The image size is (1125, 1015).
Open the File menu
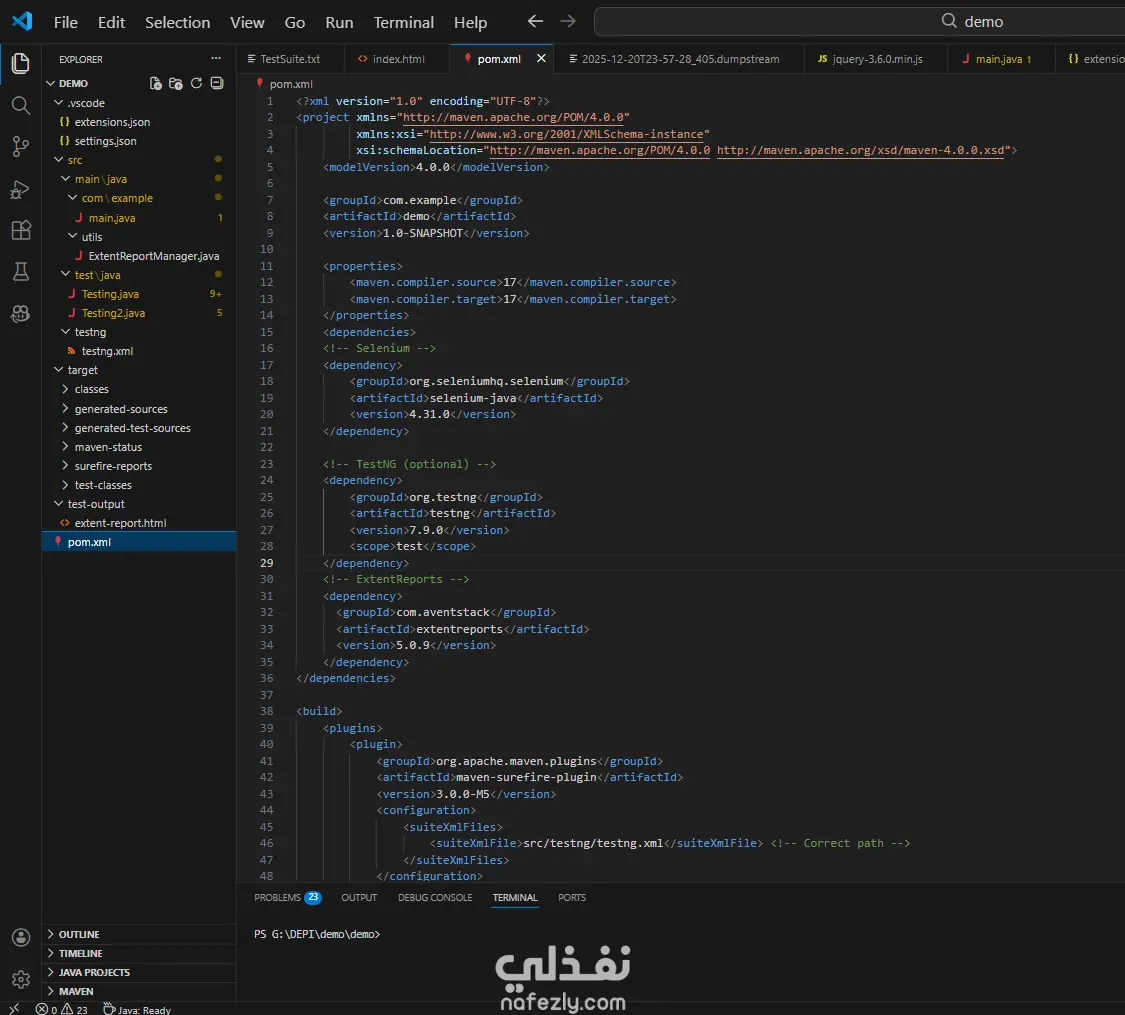65,22
